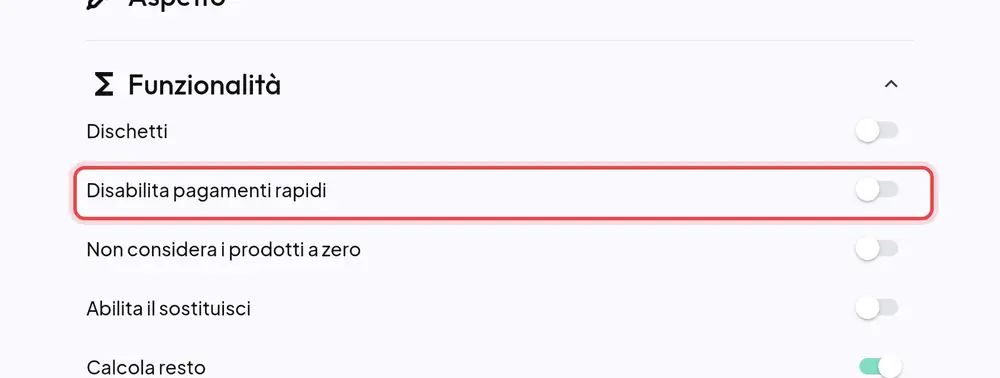This screenshot has height=378, width=1000.
Task: Click the knob of Non considera prodotti switch
Action: coord(867,249)
